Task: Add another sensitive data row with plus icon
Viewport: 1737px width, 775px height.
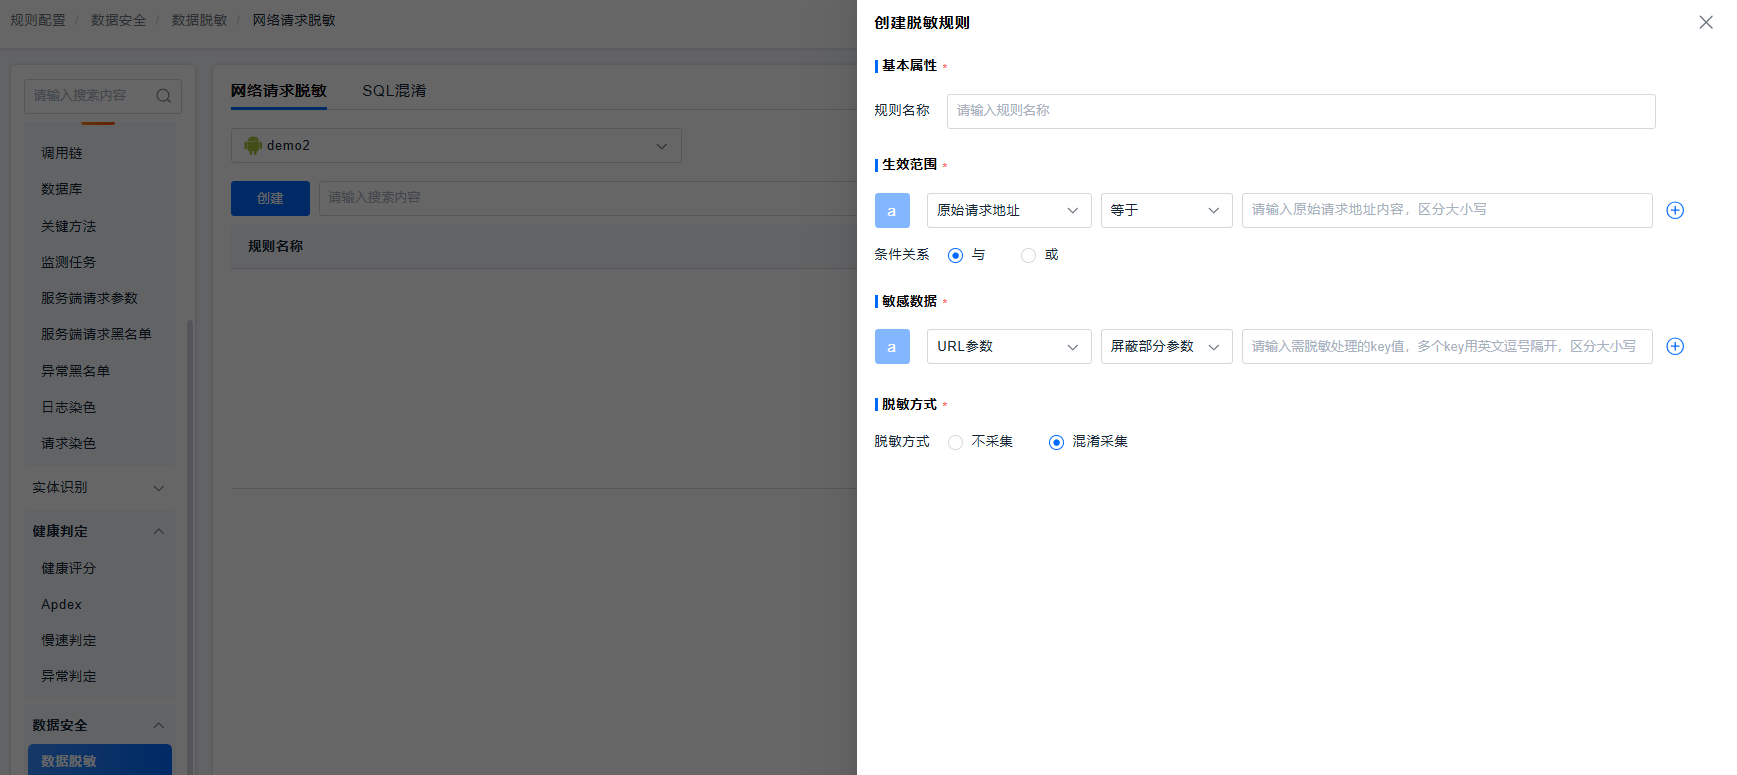Action: click(1675, 346)
